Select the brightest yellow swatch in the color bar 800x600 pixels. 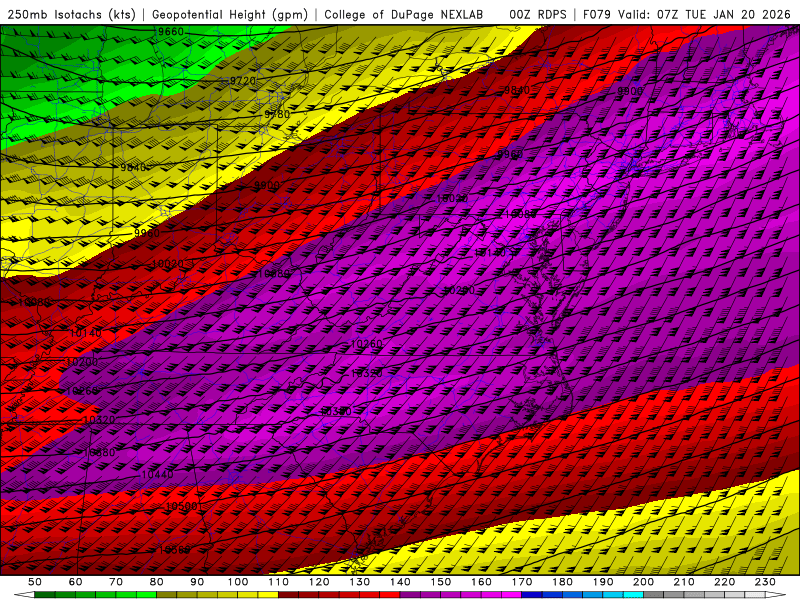268,594
